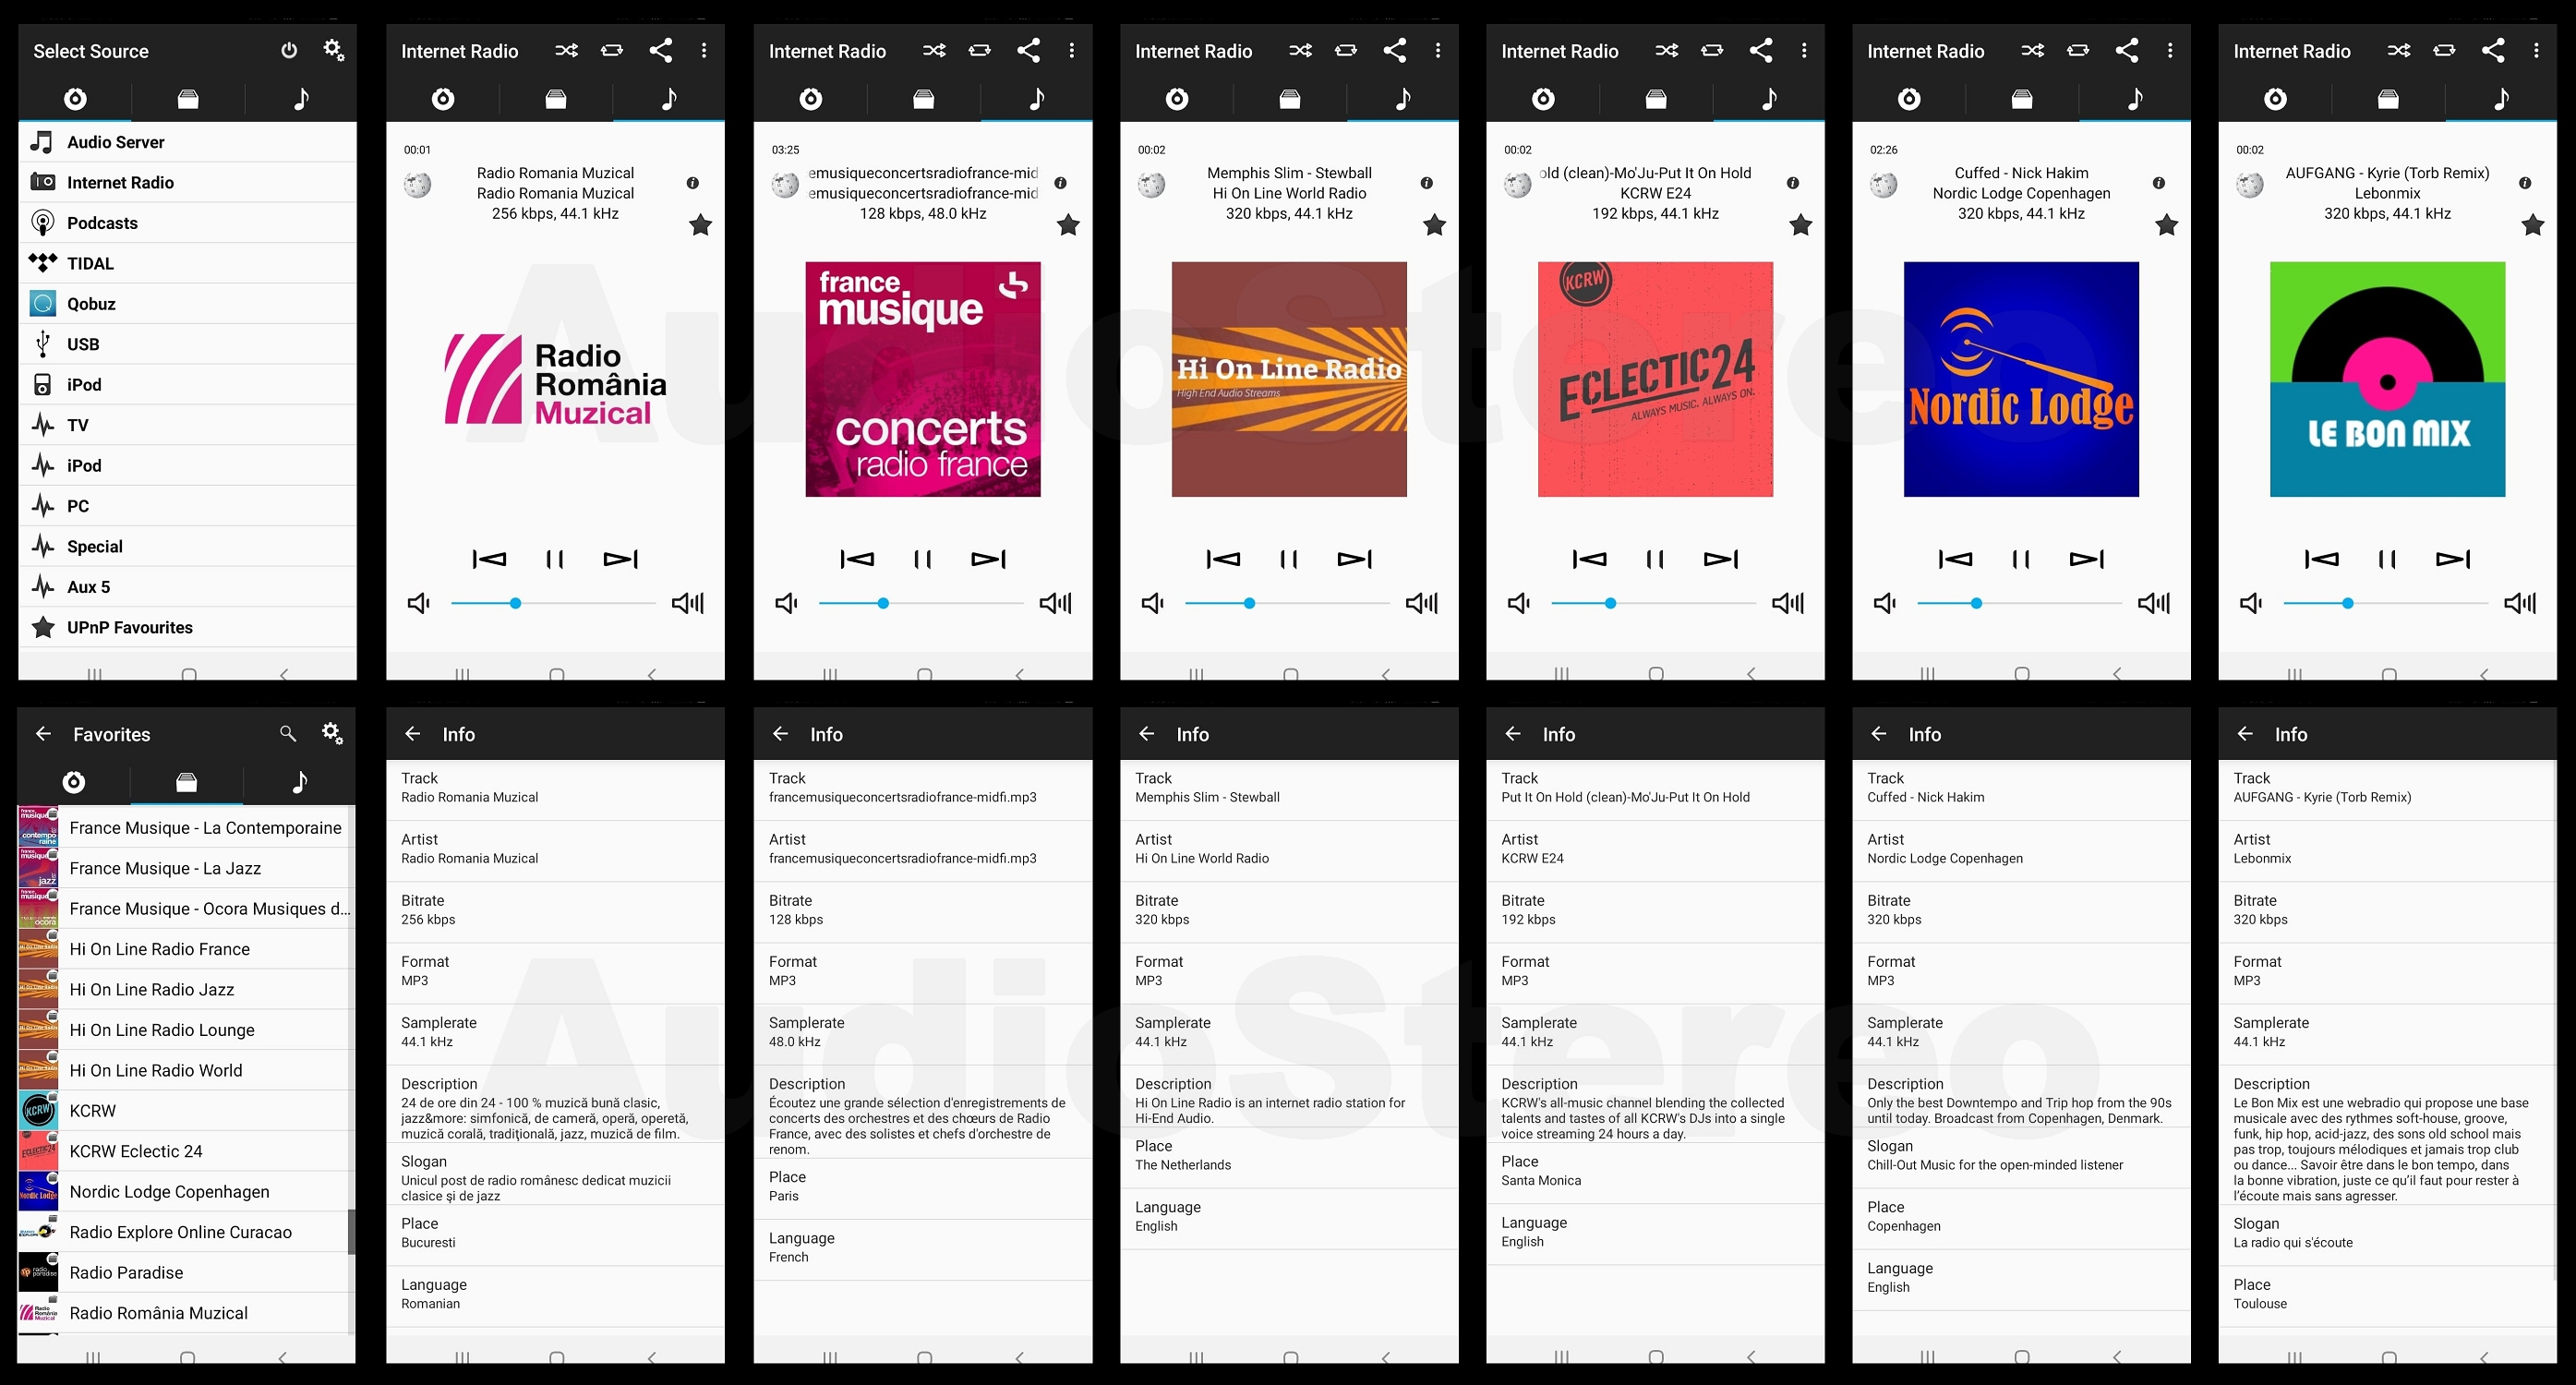Toggle shuffle on Radio Romania Muzical screen

(567, 50)
